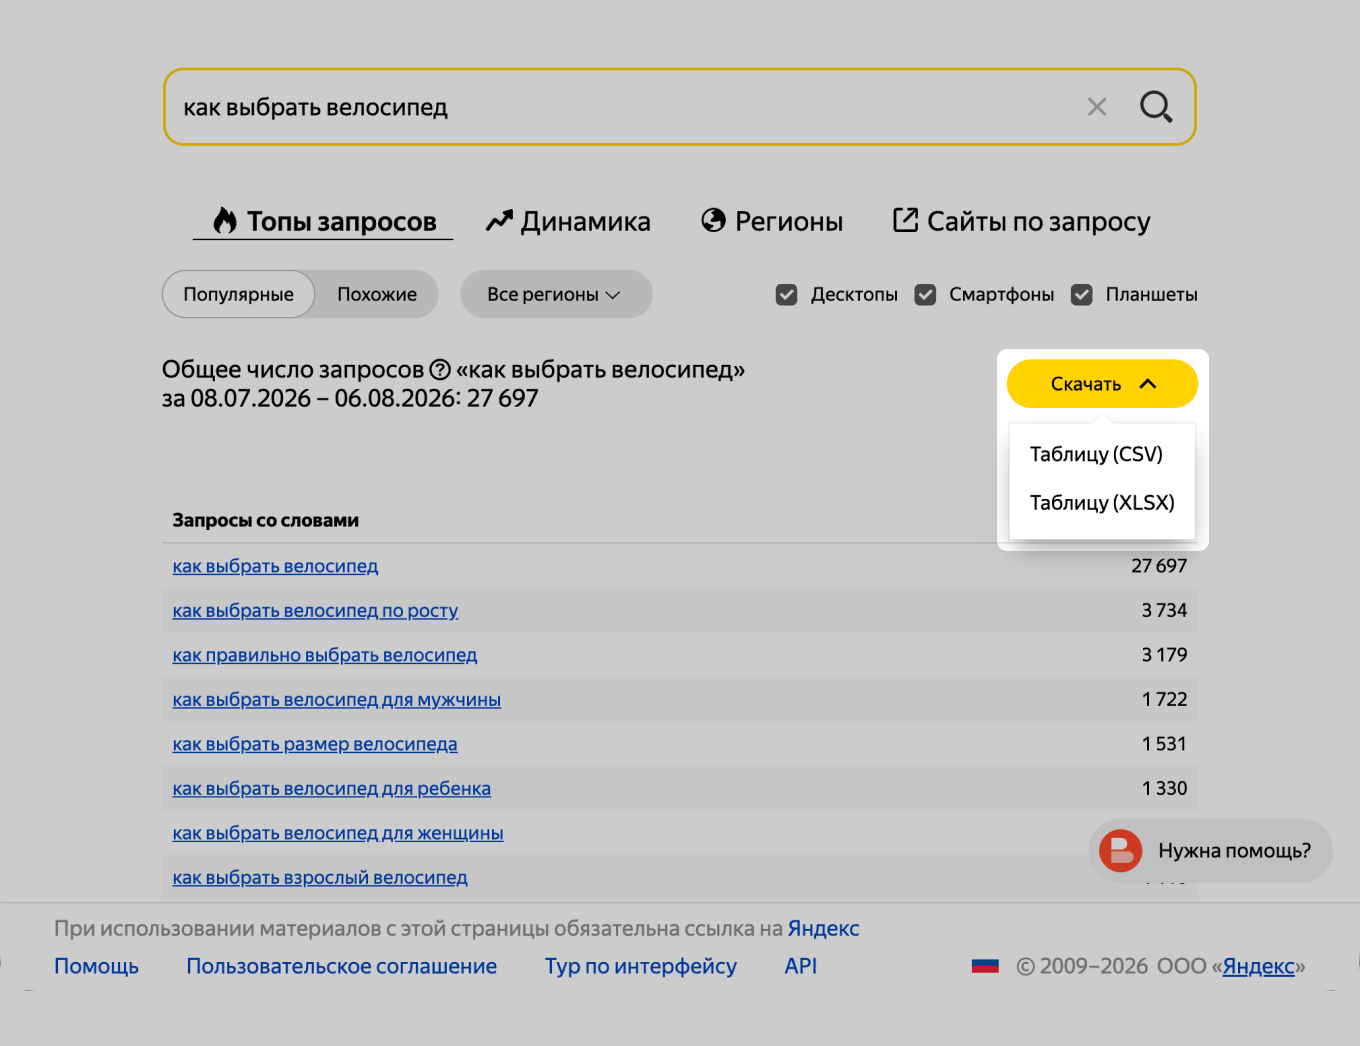The image size is (1360, 1046).
Task: Open the Топы запросов tab
Action: tap(323, 221)
